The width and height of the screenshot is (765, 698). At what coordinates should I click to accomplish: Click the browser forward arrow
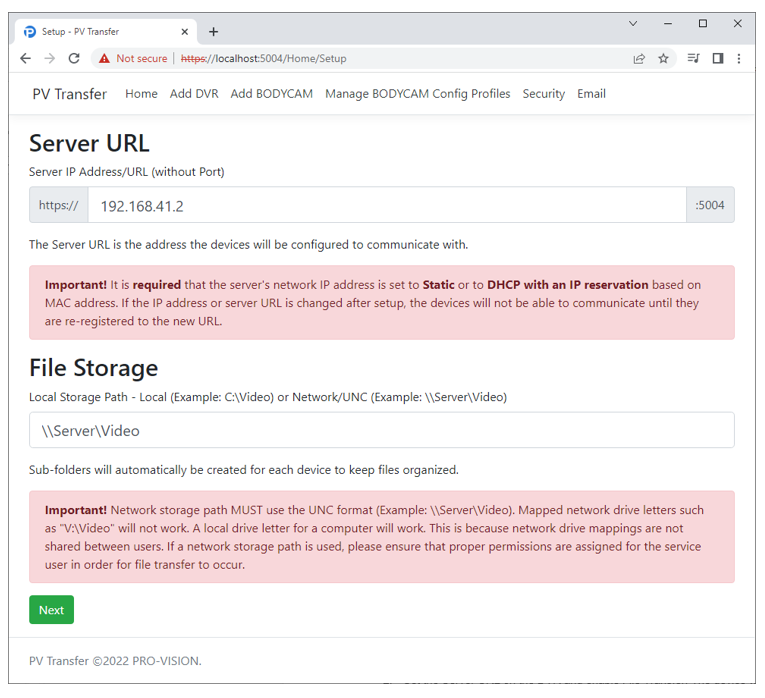pyautogui.click(x=50, y=59)
